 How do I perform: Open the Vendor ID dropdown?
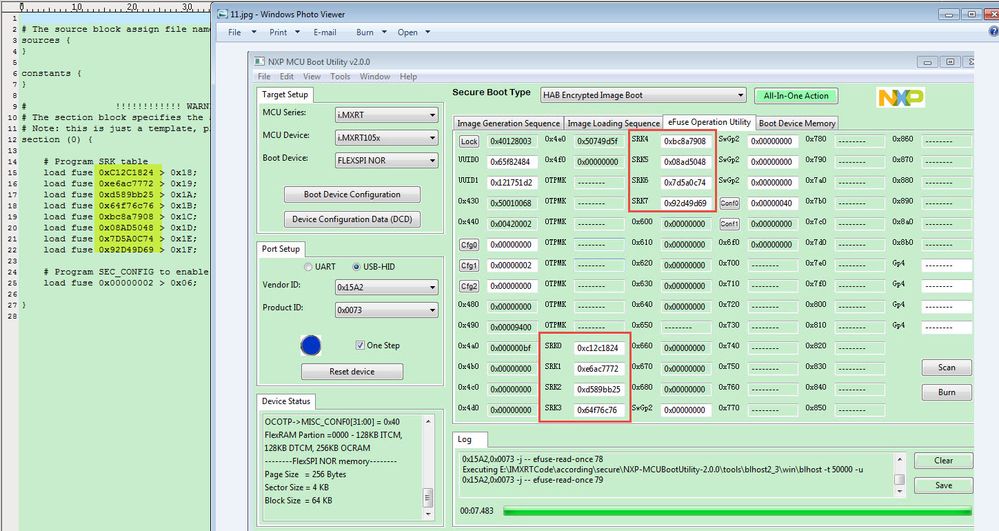click(x=387, y=287)
